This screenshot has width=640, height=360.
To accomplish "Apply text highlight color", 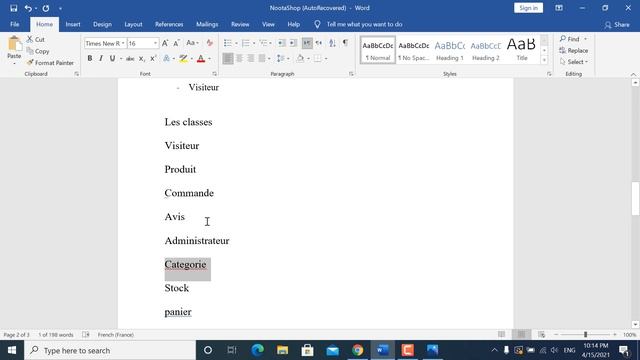I will point(183,58).
